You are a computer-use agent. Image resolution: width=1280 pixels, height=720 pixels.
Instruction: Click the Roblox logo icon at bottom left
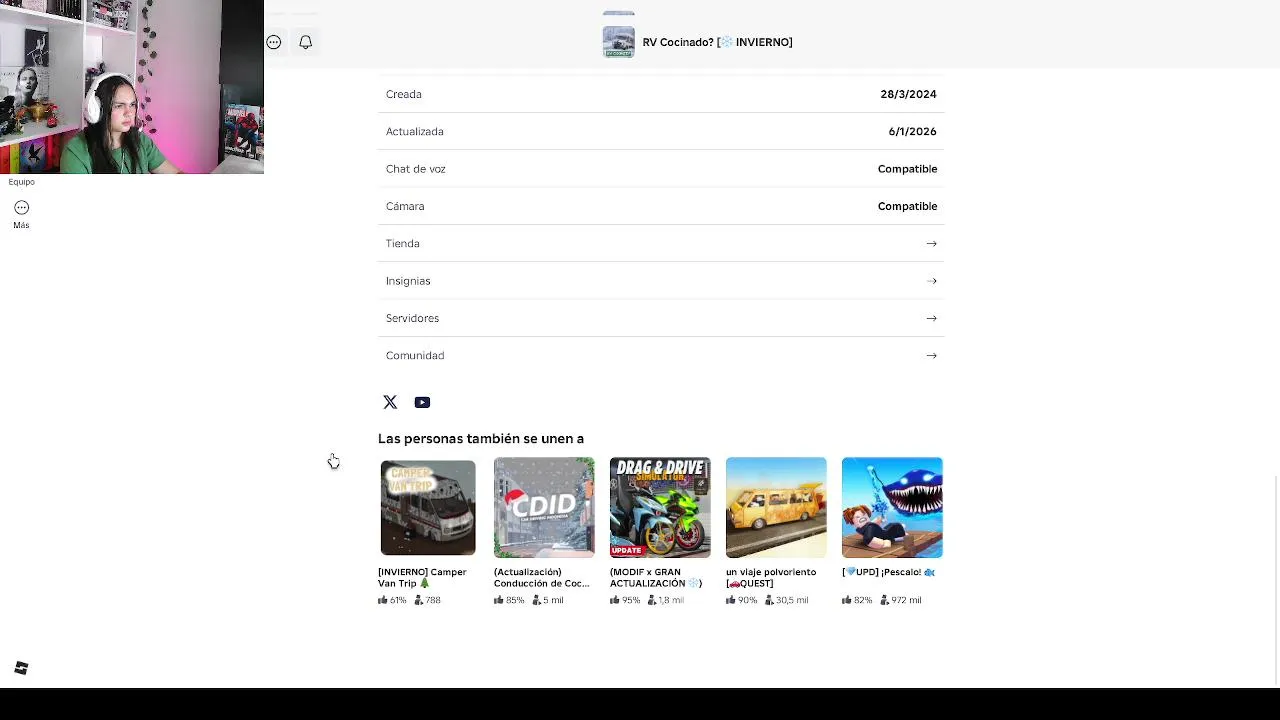point(21,668)
